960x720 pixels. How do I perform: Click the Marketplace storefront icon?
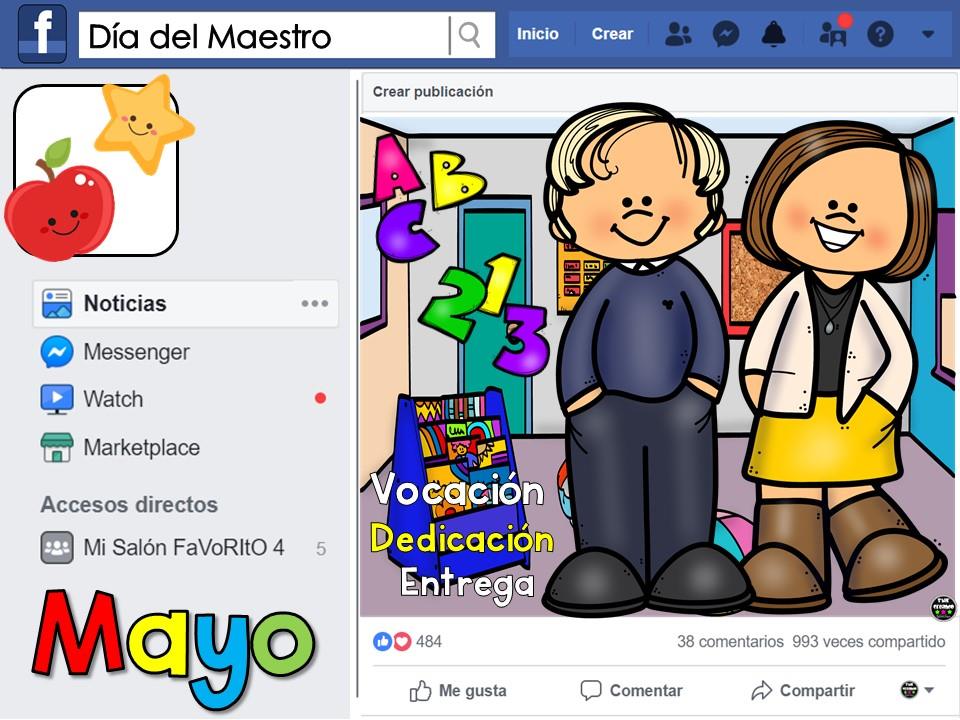tap(57, 448)
